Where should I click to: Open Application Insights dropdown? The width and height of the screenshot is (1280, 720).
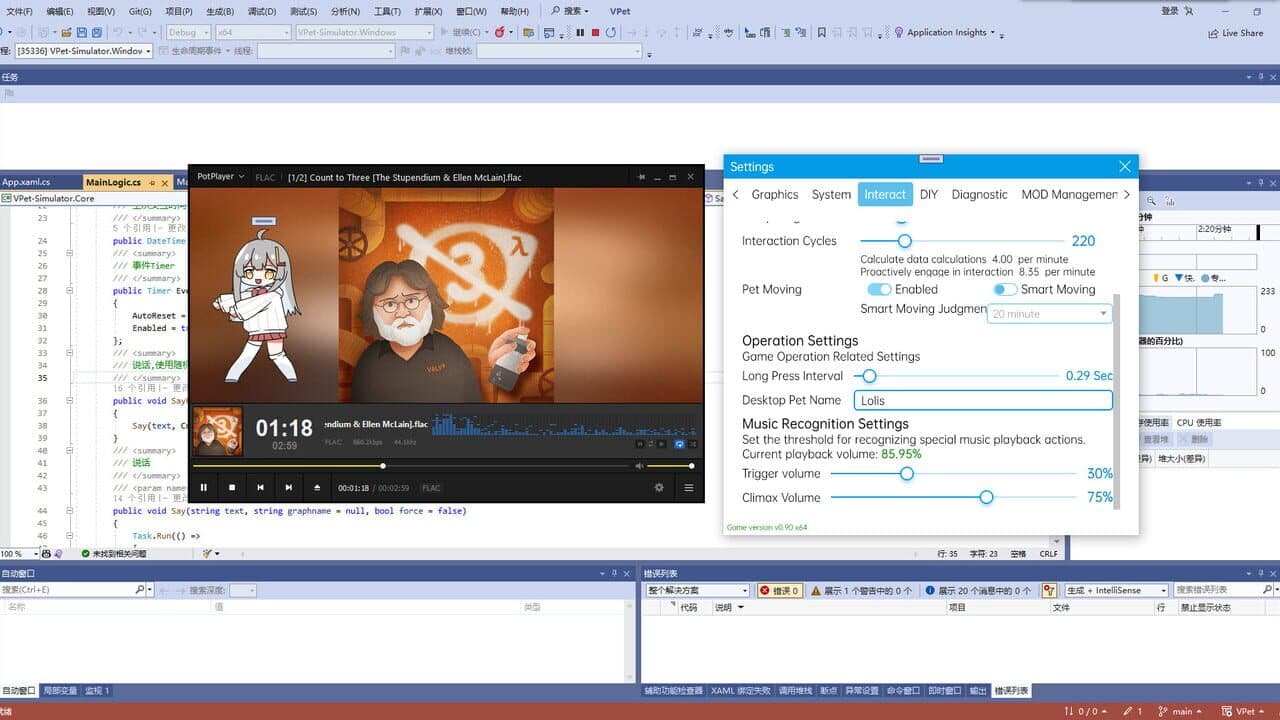click(x=945, y=32)
